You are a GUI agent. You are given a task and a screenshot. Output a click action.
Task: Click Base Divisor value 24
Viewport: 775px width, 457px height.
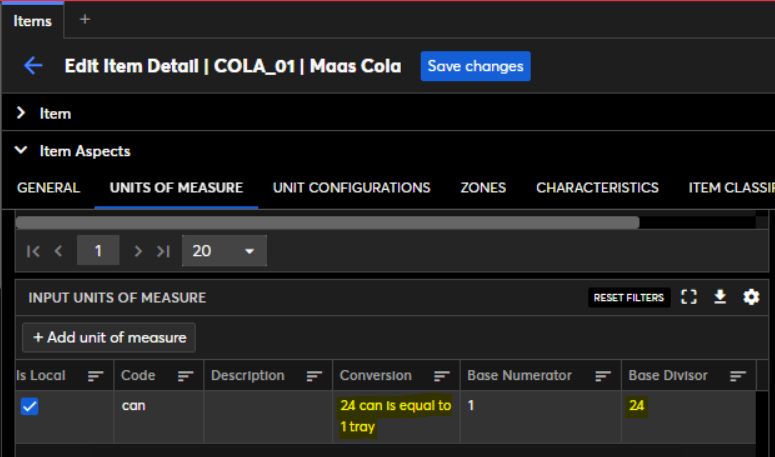(x=636, y=406)
